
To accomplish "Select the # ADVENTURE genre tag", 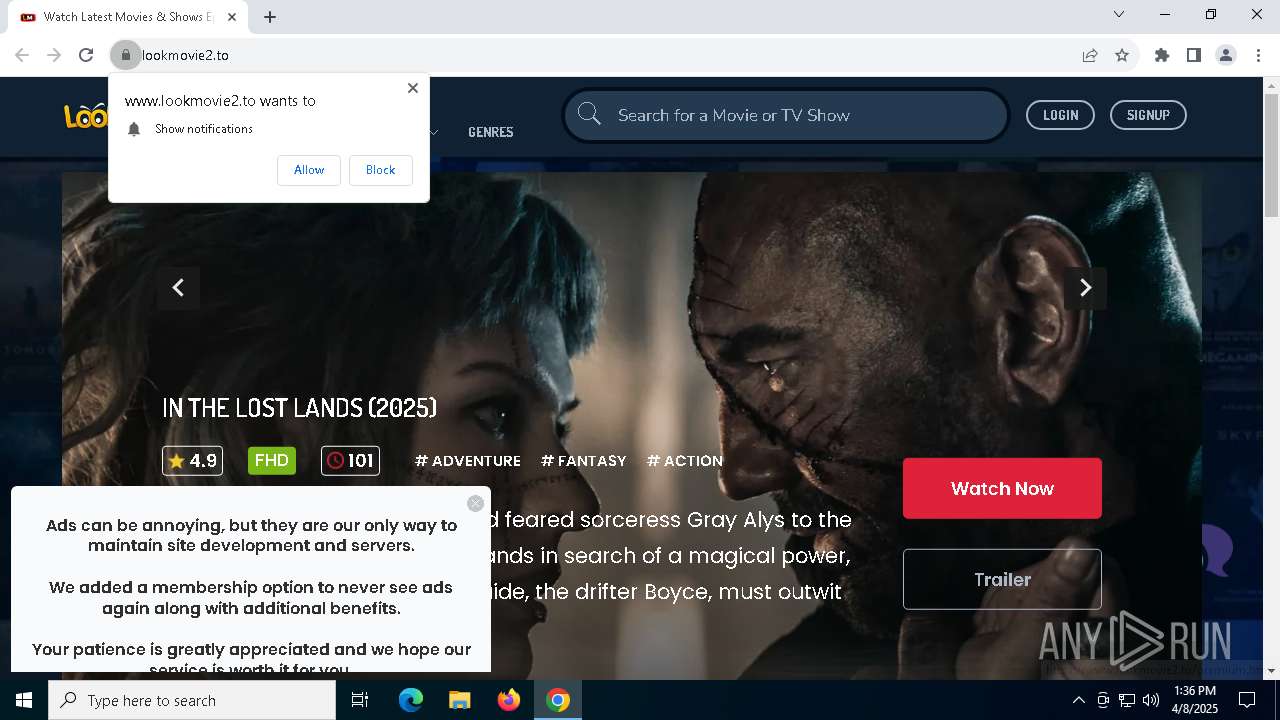I will [x=468, y=461].
